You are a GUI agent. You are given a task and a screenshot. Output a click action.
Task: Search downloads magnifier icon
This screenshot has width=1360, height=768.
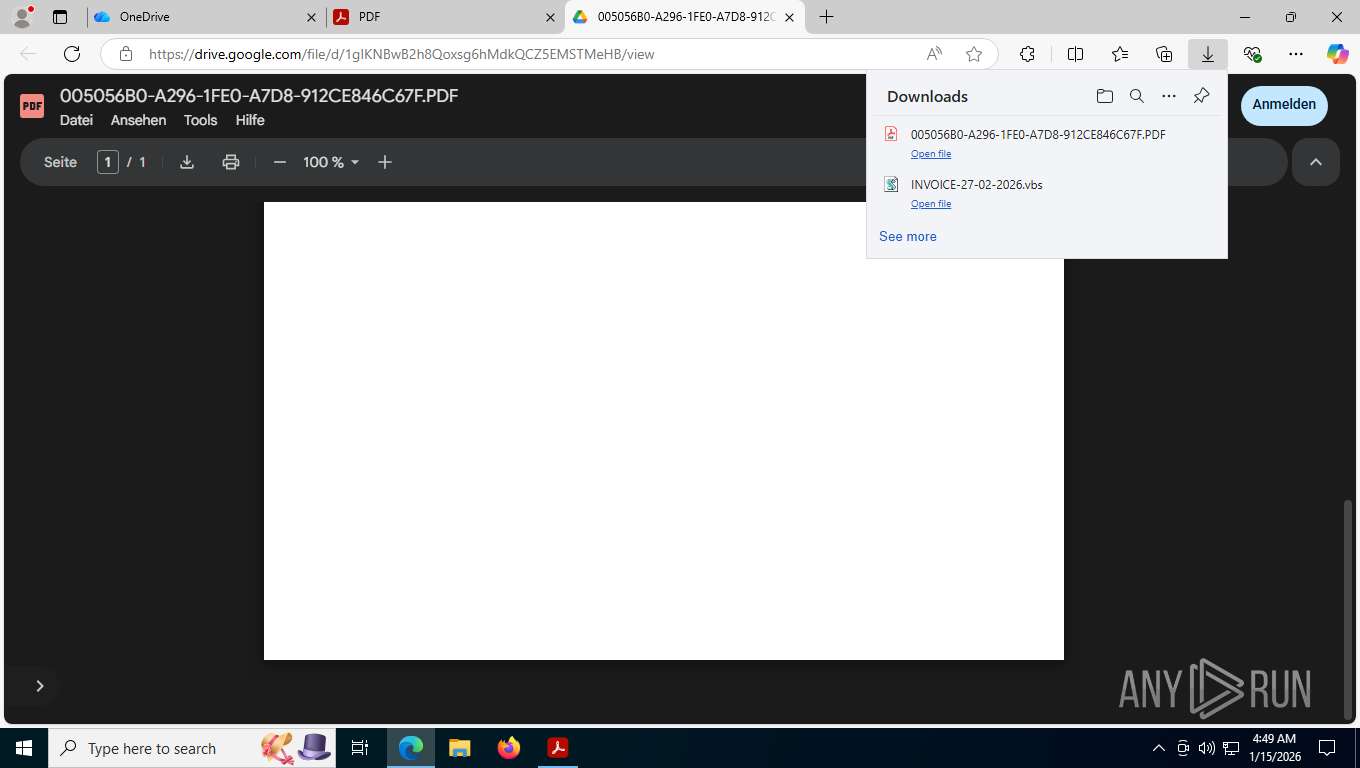point(1136,96)
